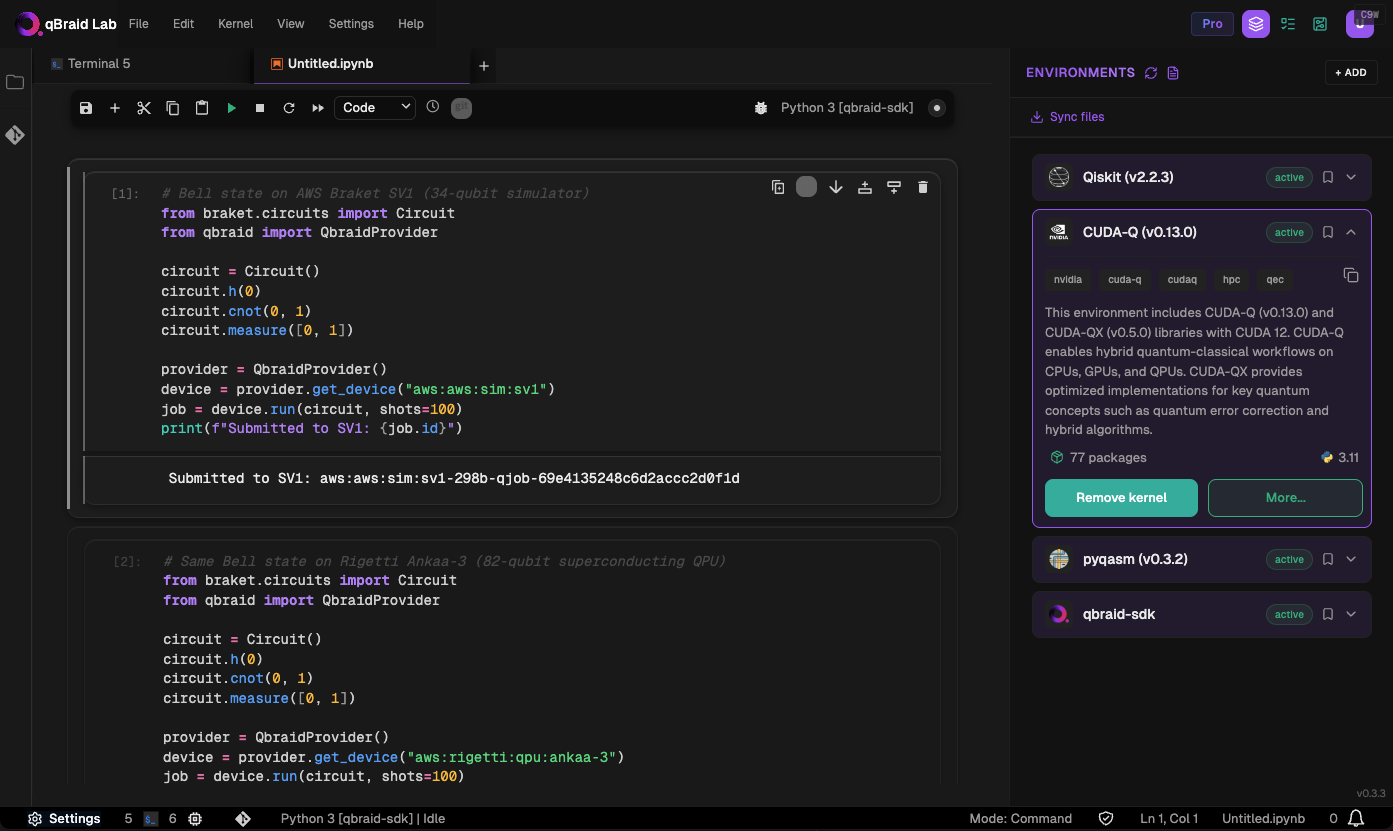The width and height of the screenshot is (1393, 831).
Task: Expand the pyqasm (v0.3.2) environment
Action: [x=1351, y=559]
